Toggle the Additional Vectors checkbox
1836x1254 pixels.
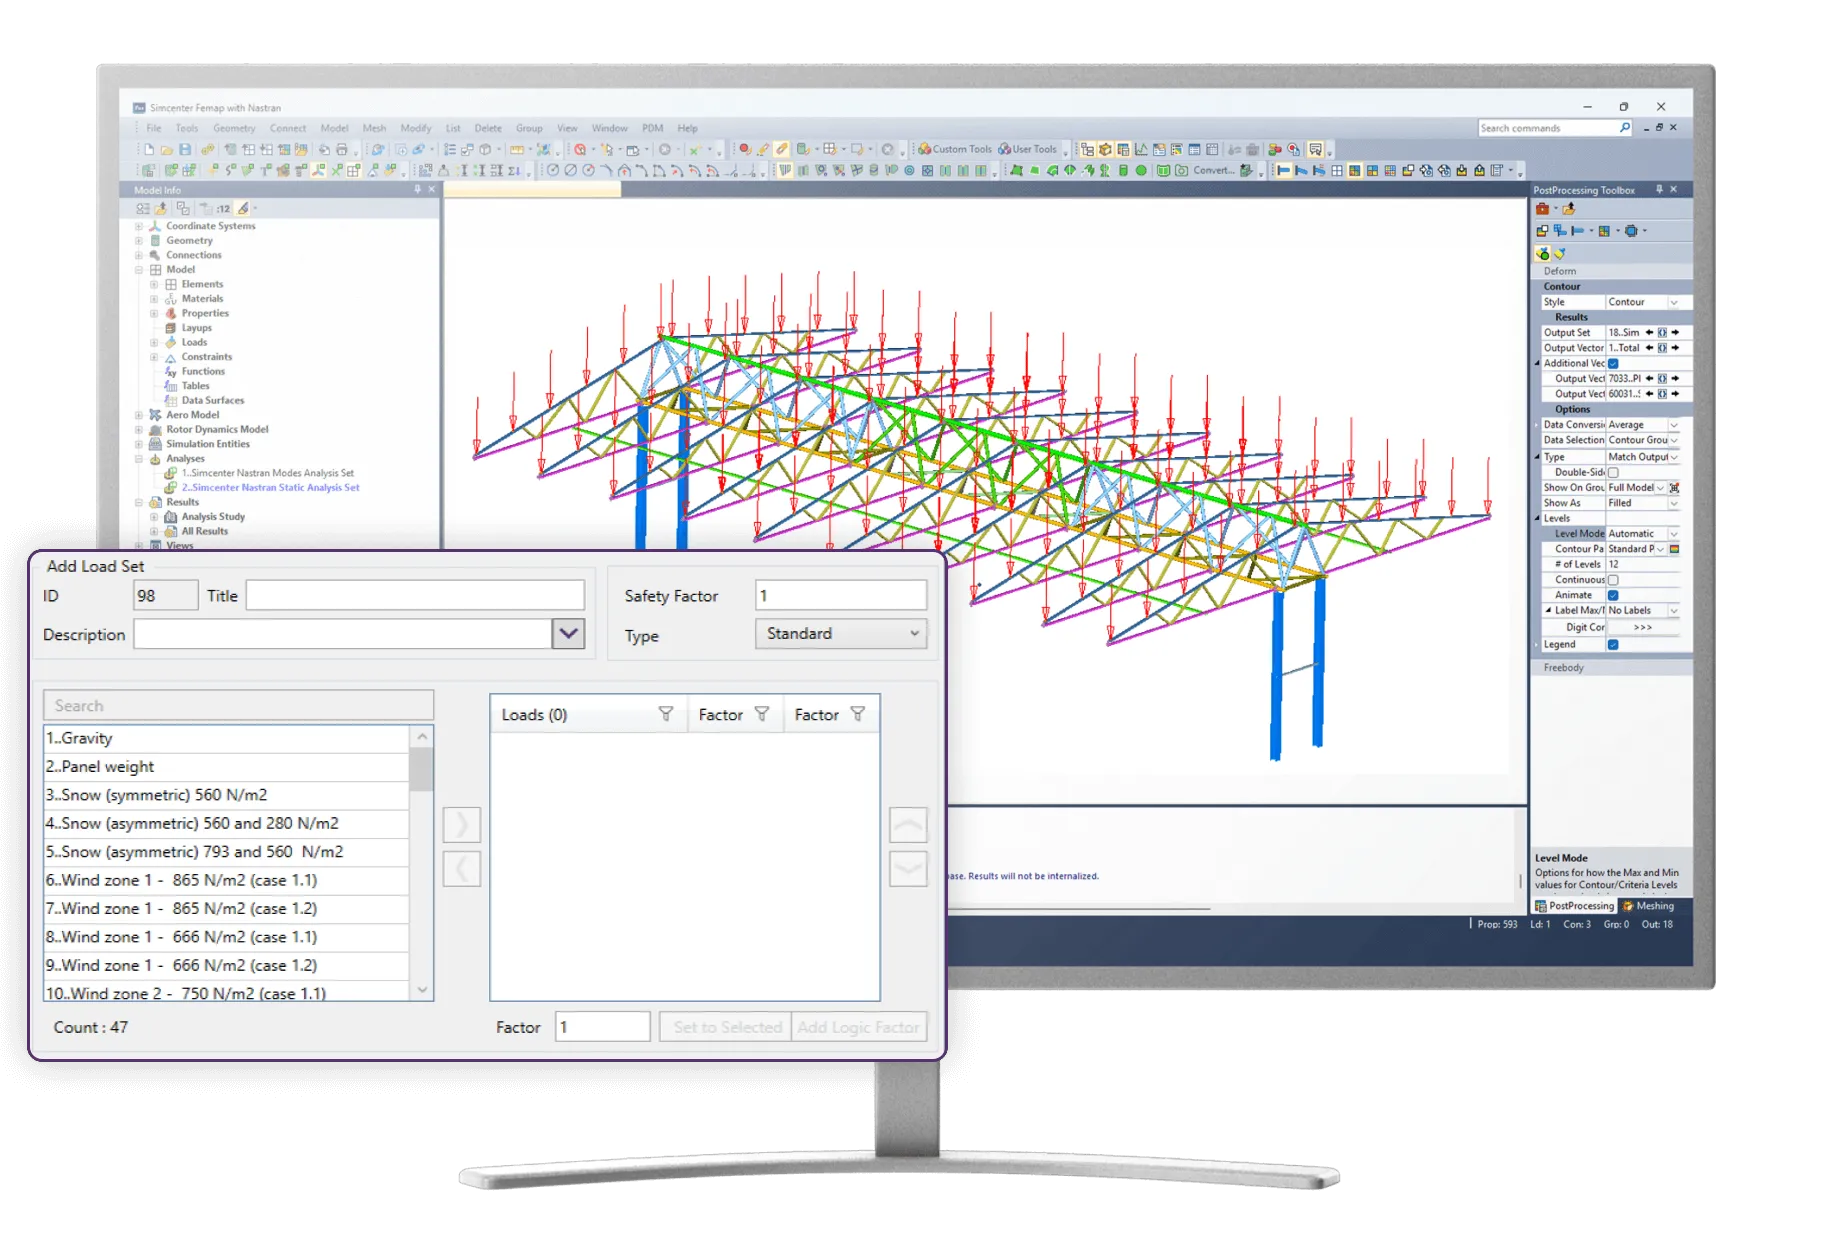1613,364
